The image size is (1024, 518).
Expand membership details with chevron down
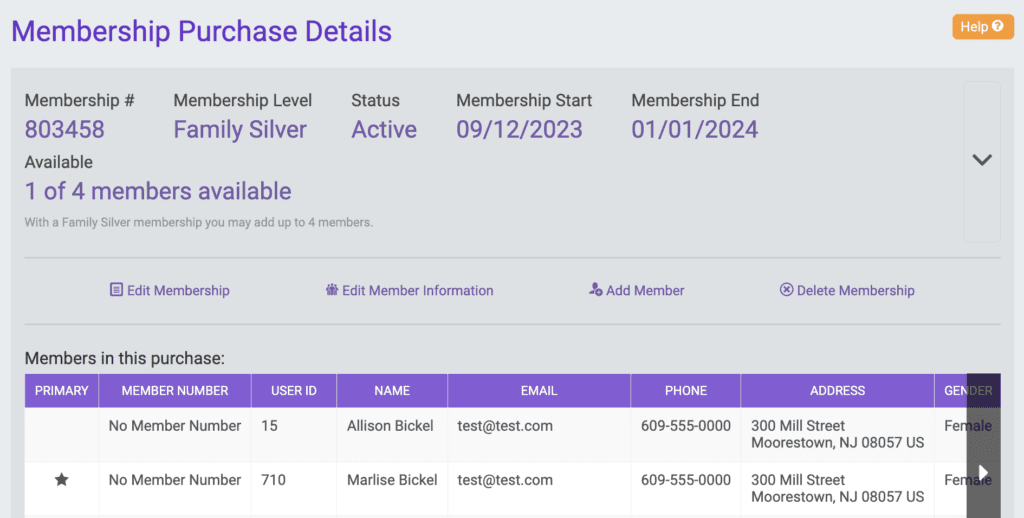[x=982, y=160]
